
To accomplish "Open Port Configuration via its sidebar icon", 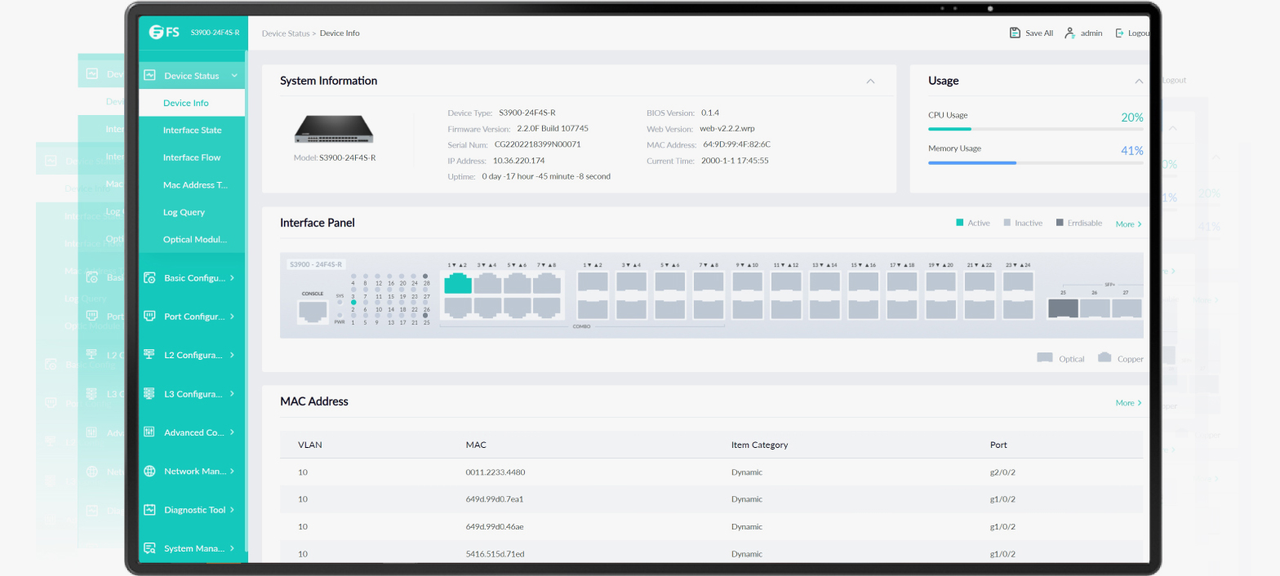I will [x=150, y=316].
